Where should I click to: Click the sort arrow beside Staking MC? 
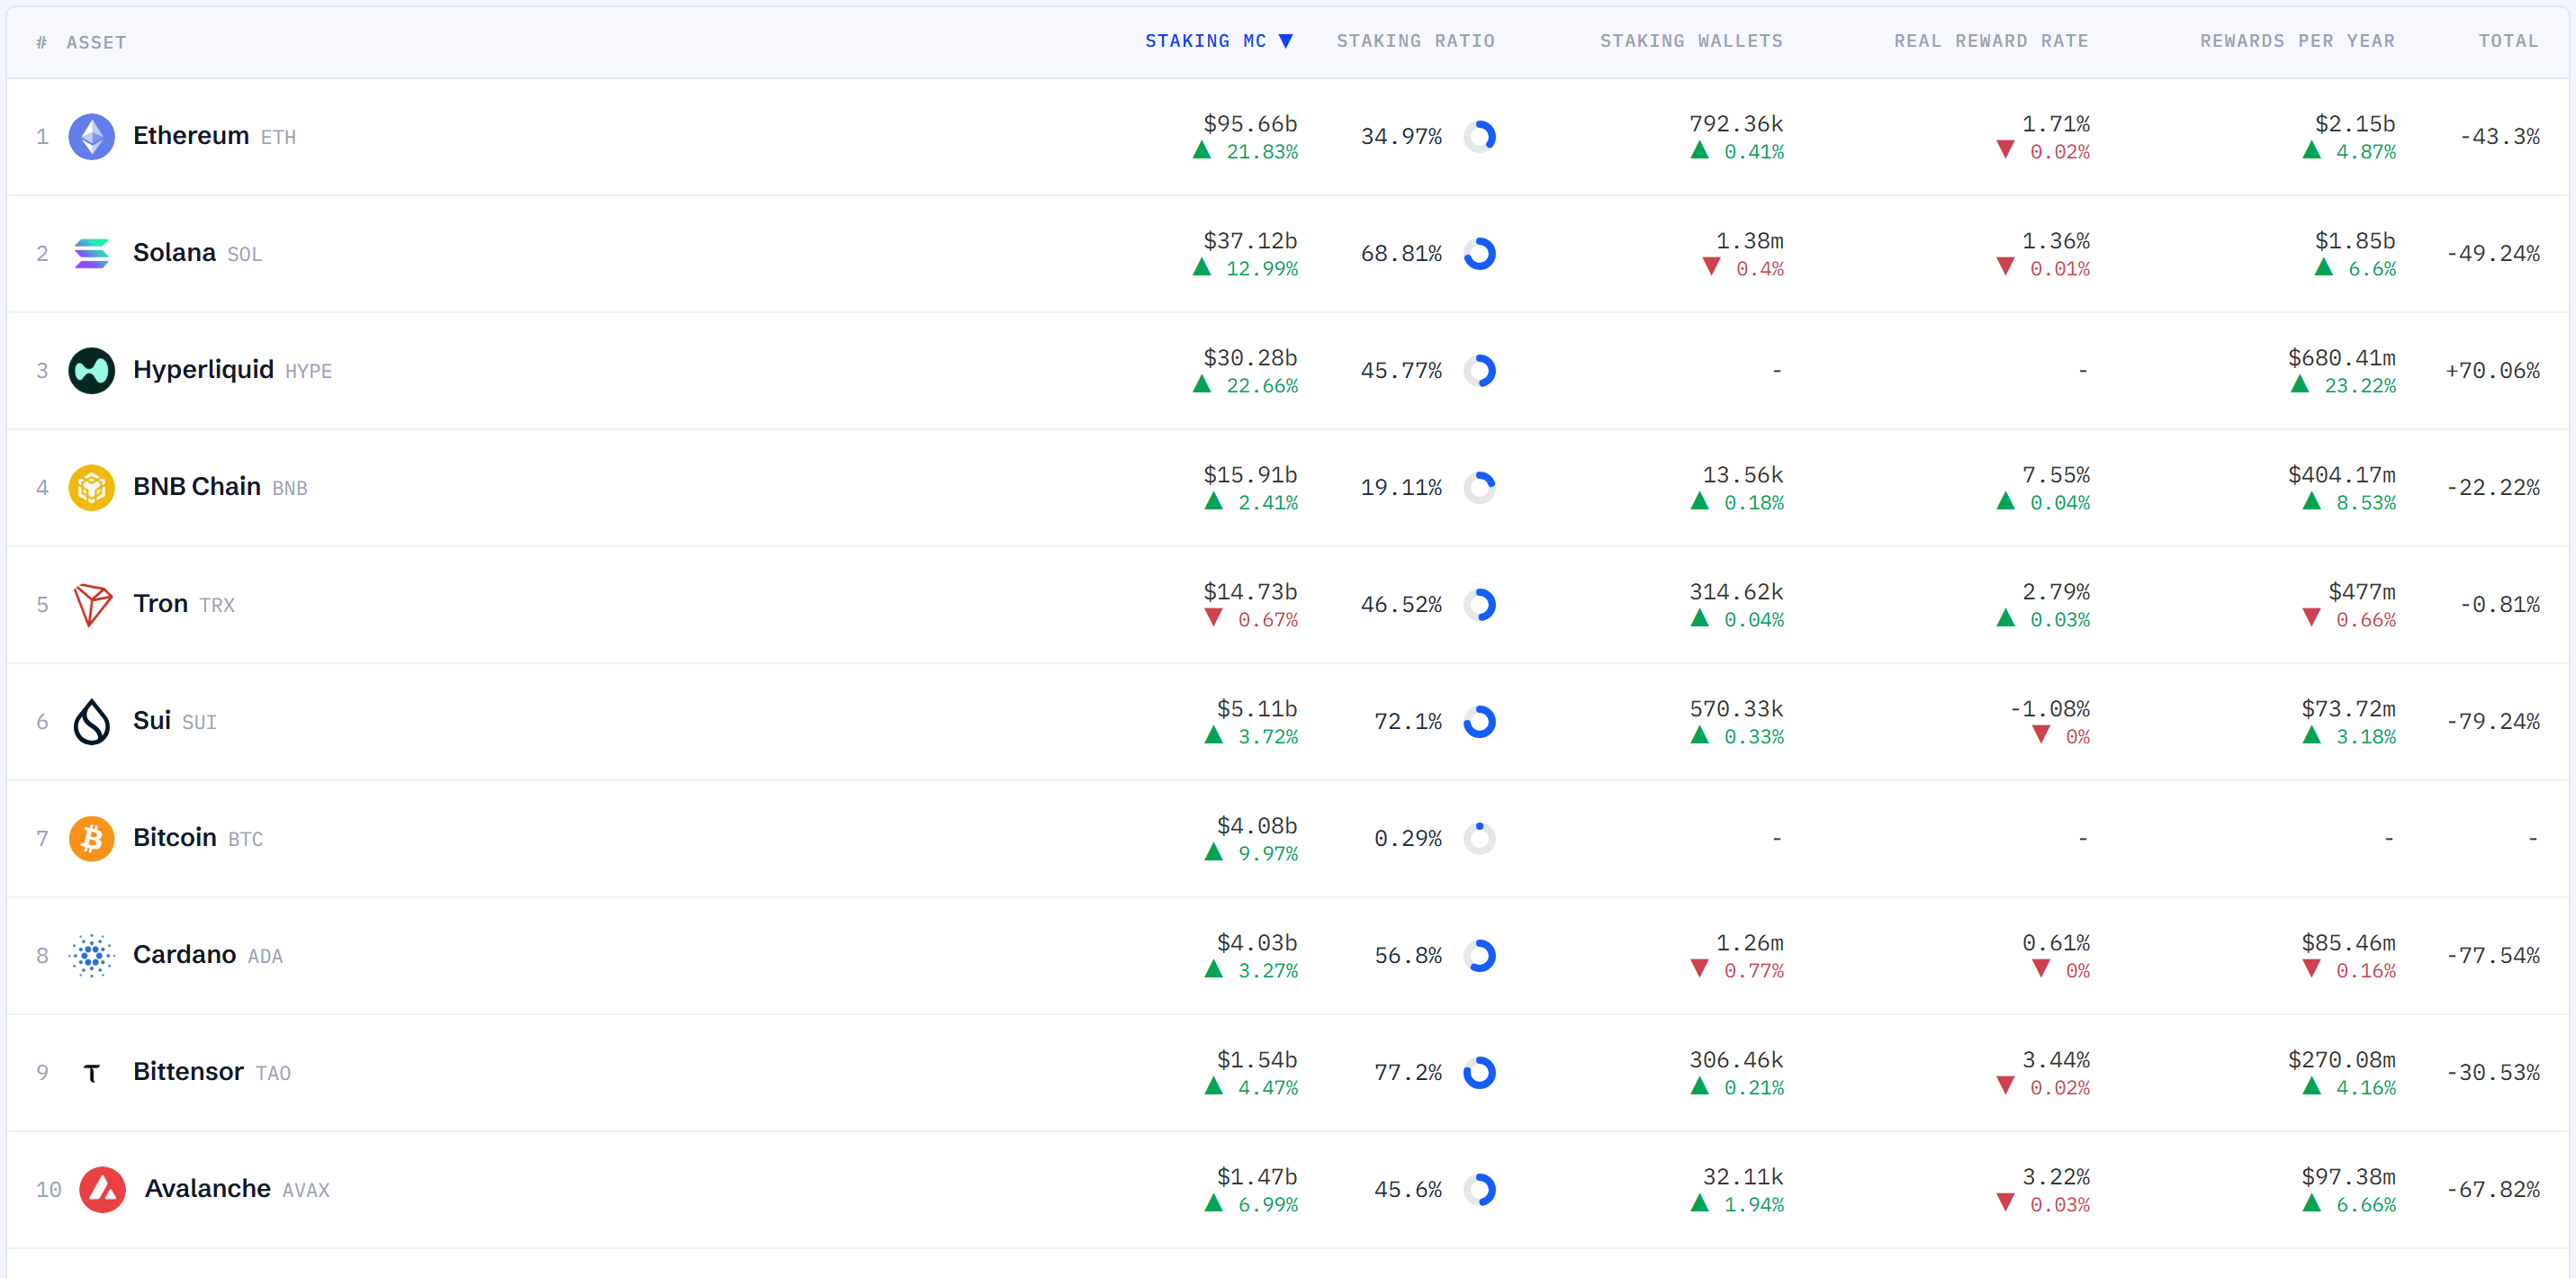tap(1286, 41)
